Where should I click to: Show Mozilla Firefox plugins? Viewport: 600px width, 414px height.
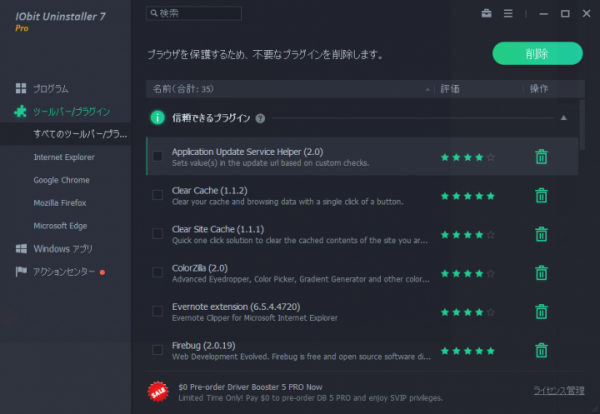point(60,203)
